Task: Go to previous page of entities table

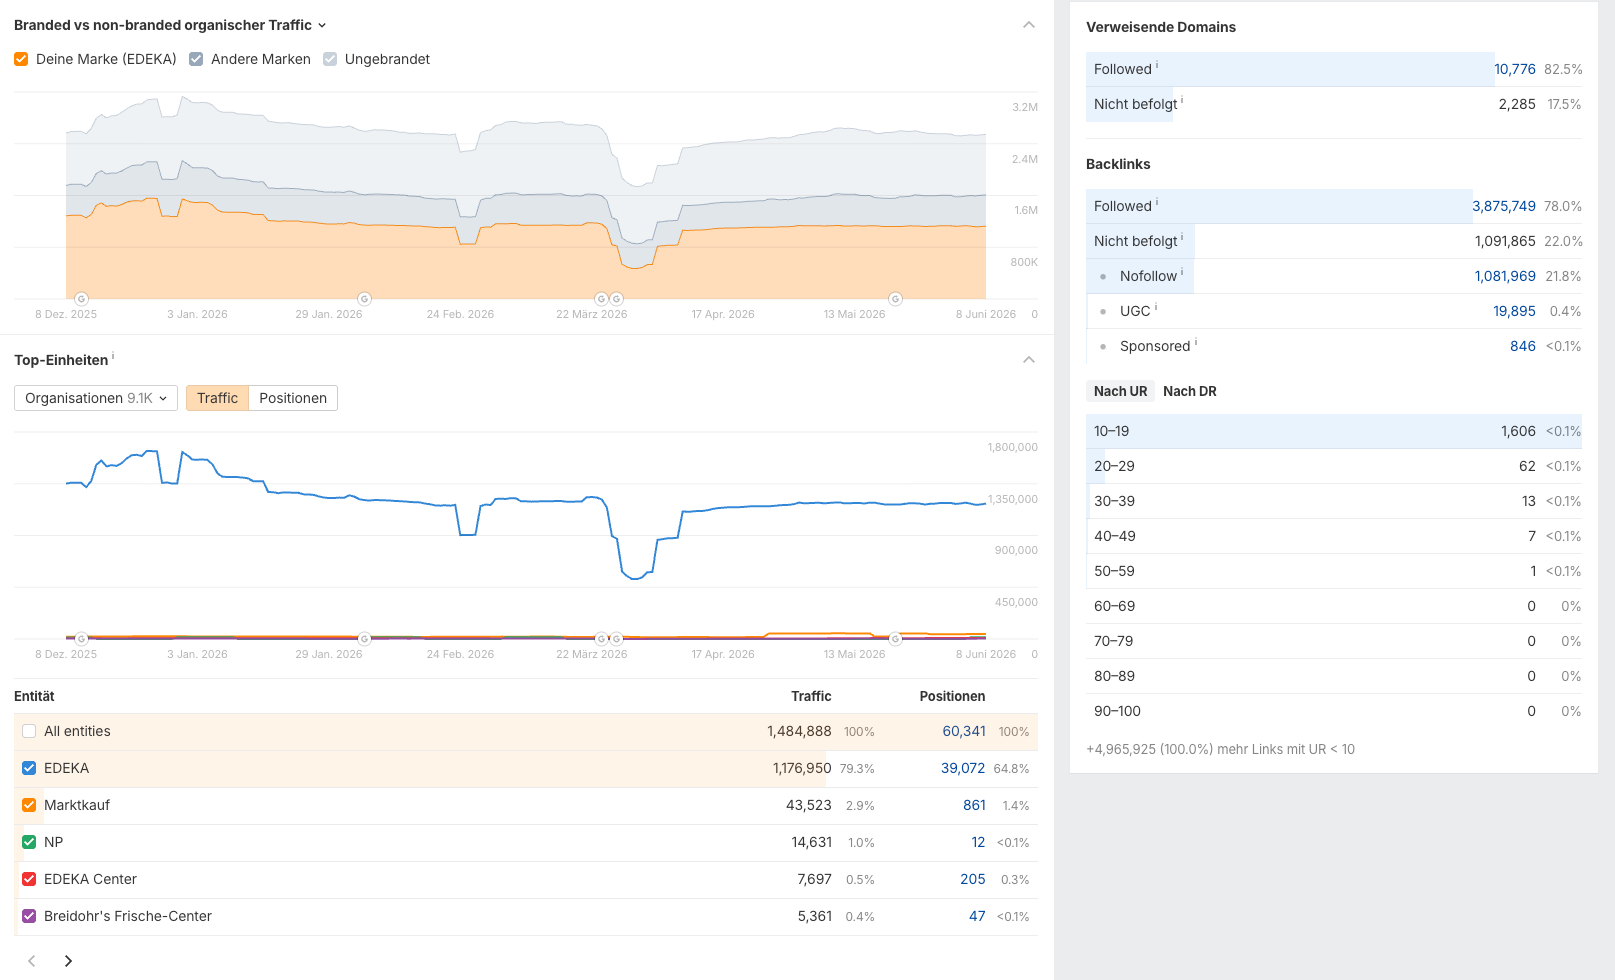Action: click(32, 961)
